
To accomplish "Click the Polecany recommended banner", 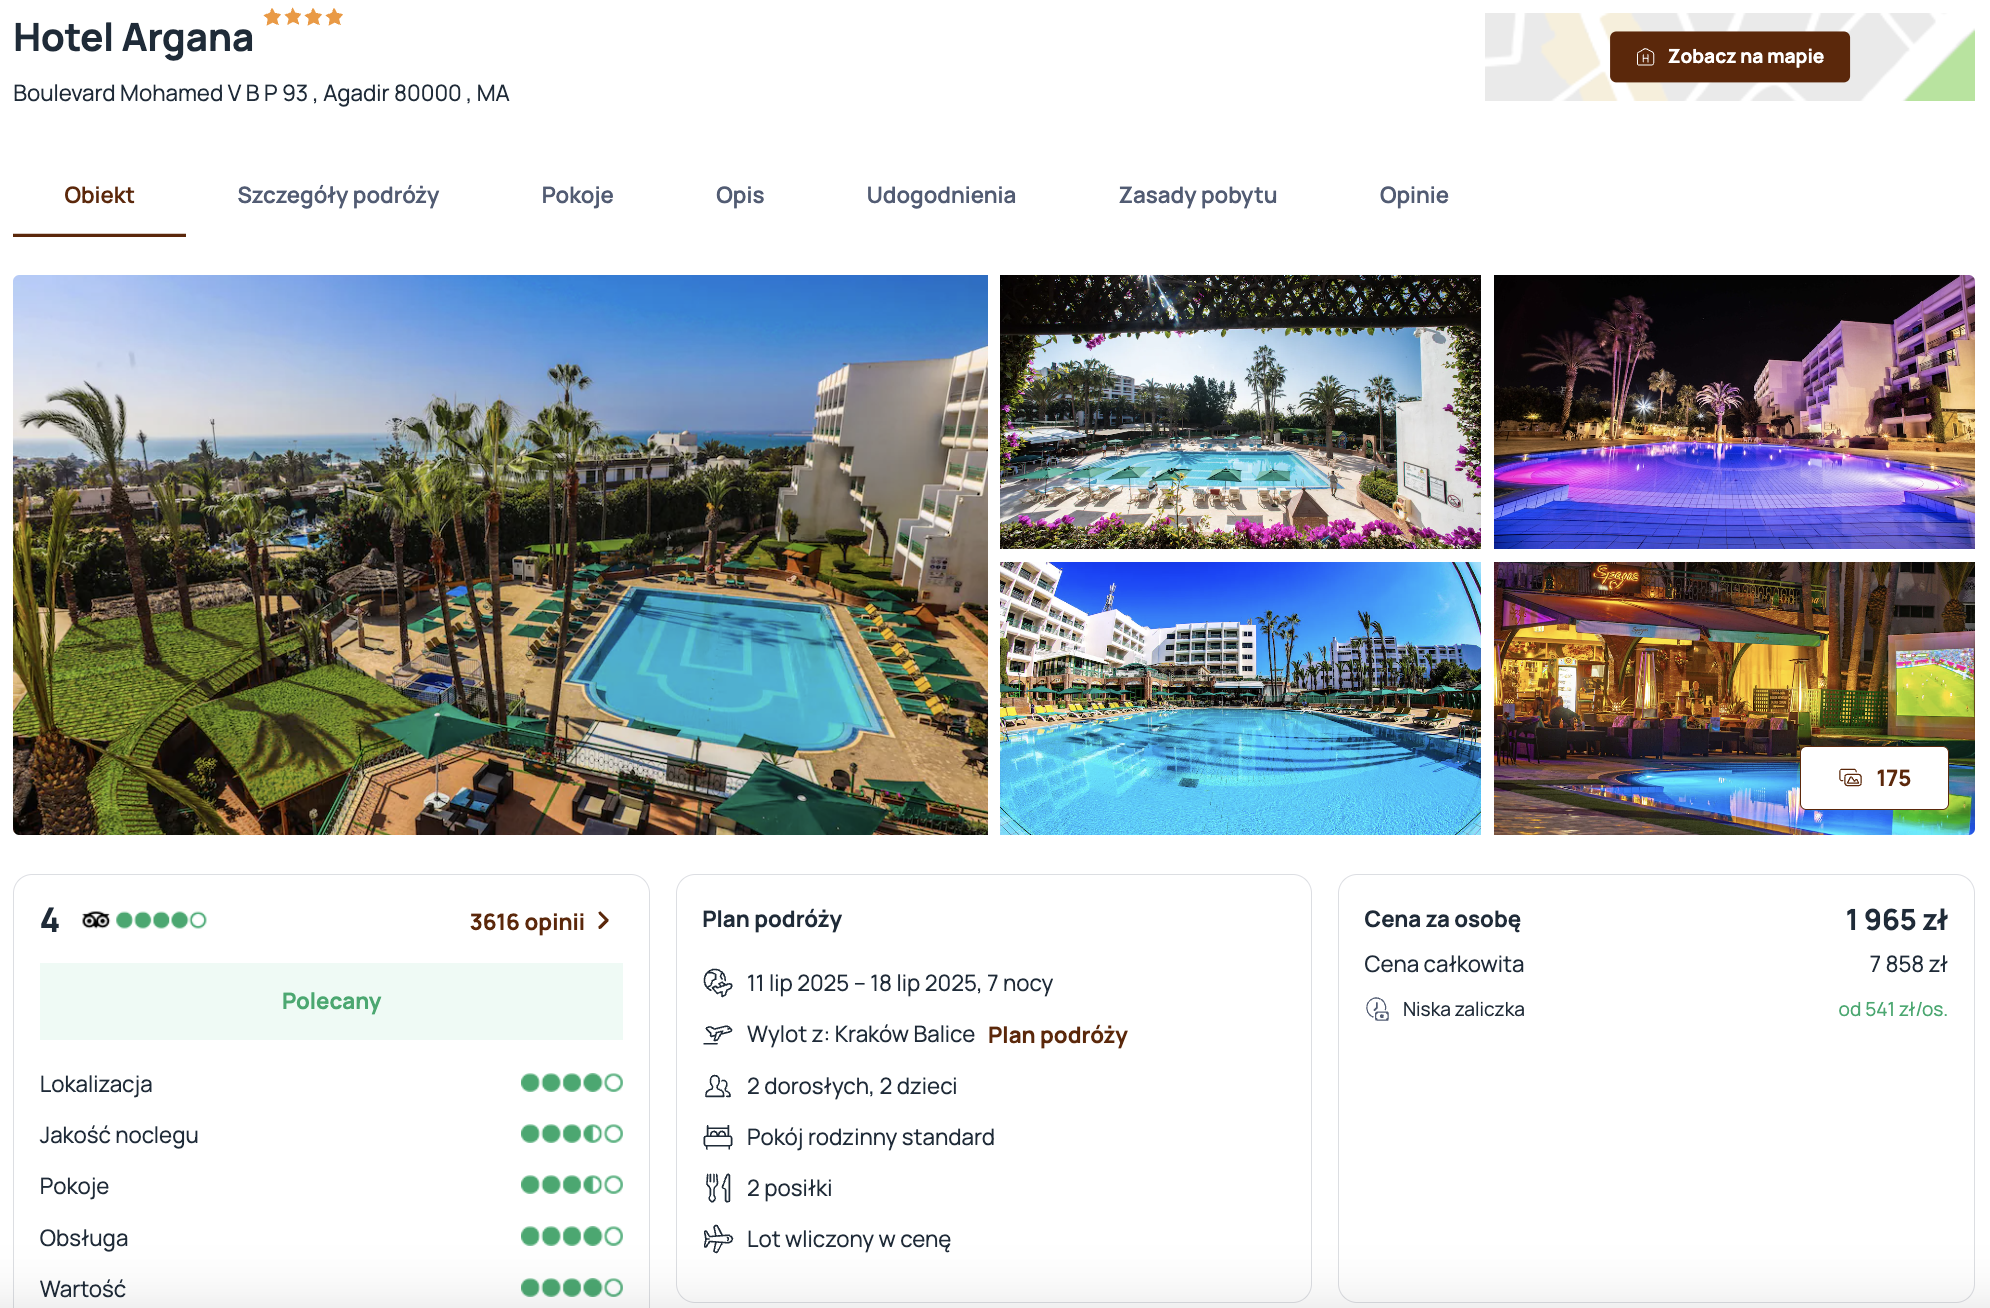I will pos(331,1001).
